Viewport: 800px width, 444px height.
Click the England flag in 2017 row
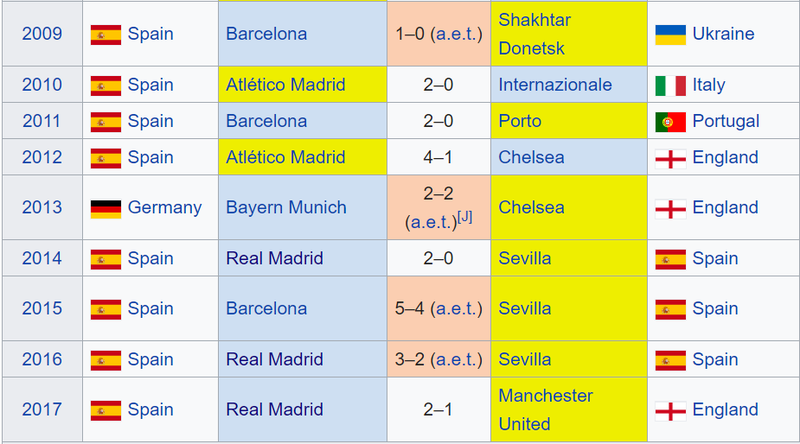[670, 411]
